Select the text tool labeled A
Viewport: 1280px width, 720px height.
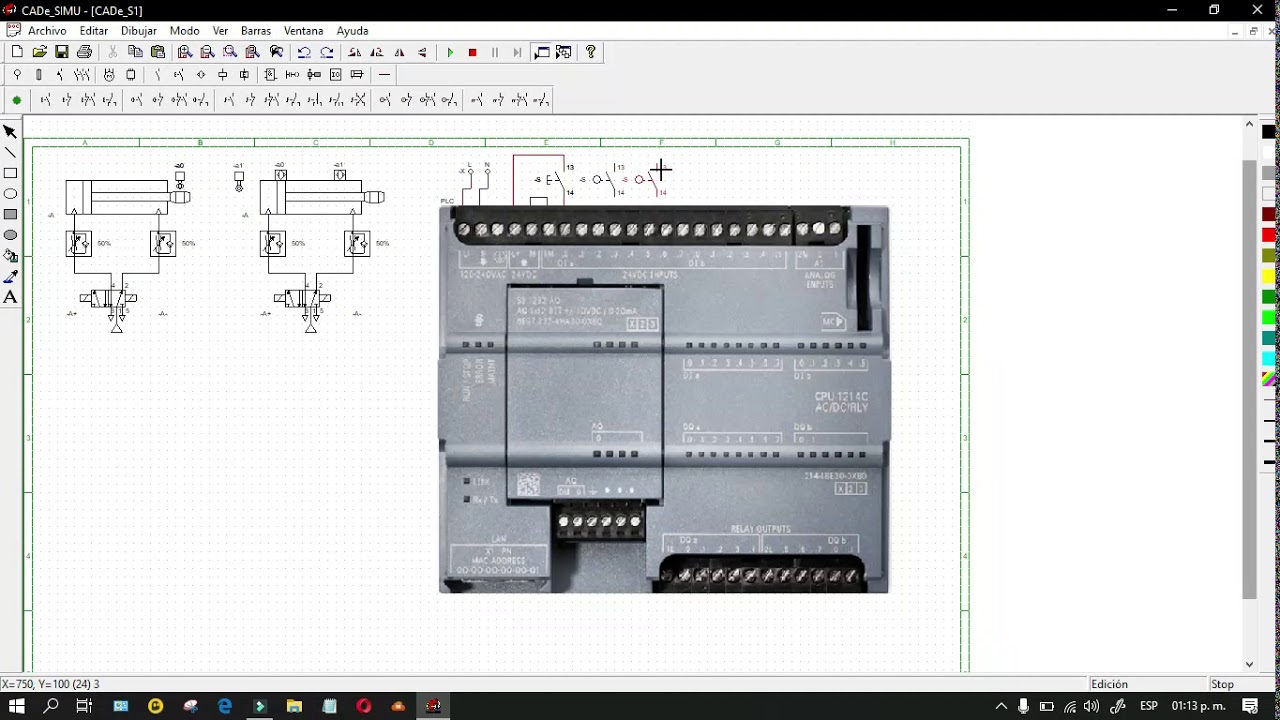10,297
